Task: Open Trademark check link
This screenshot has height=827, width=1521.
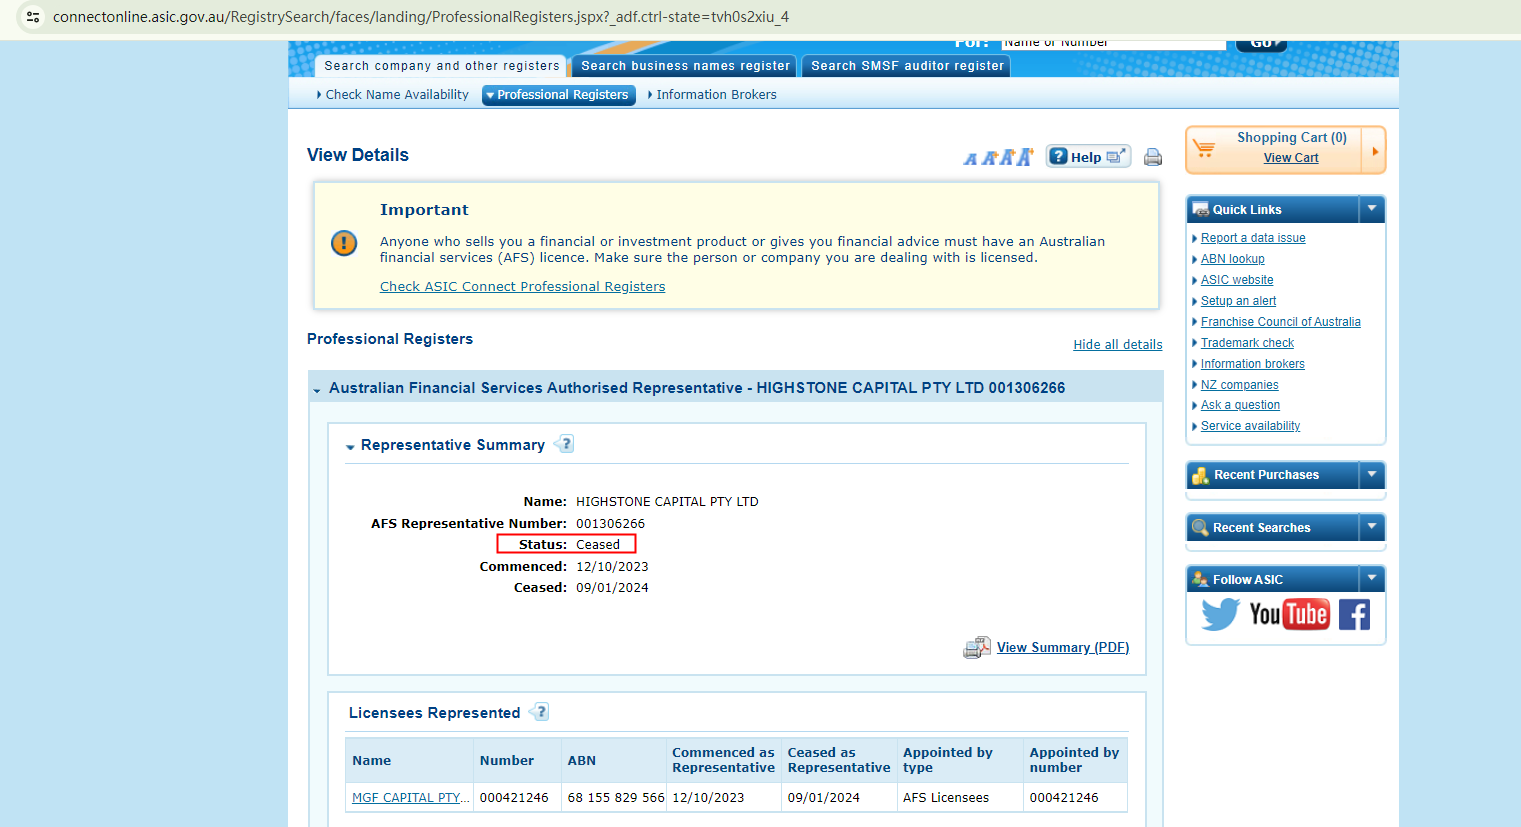Action: (1247, 343)
